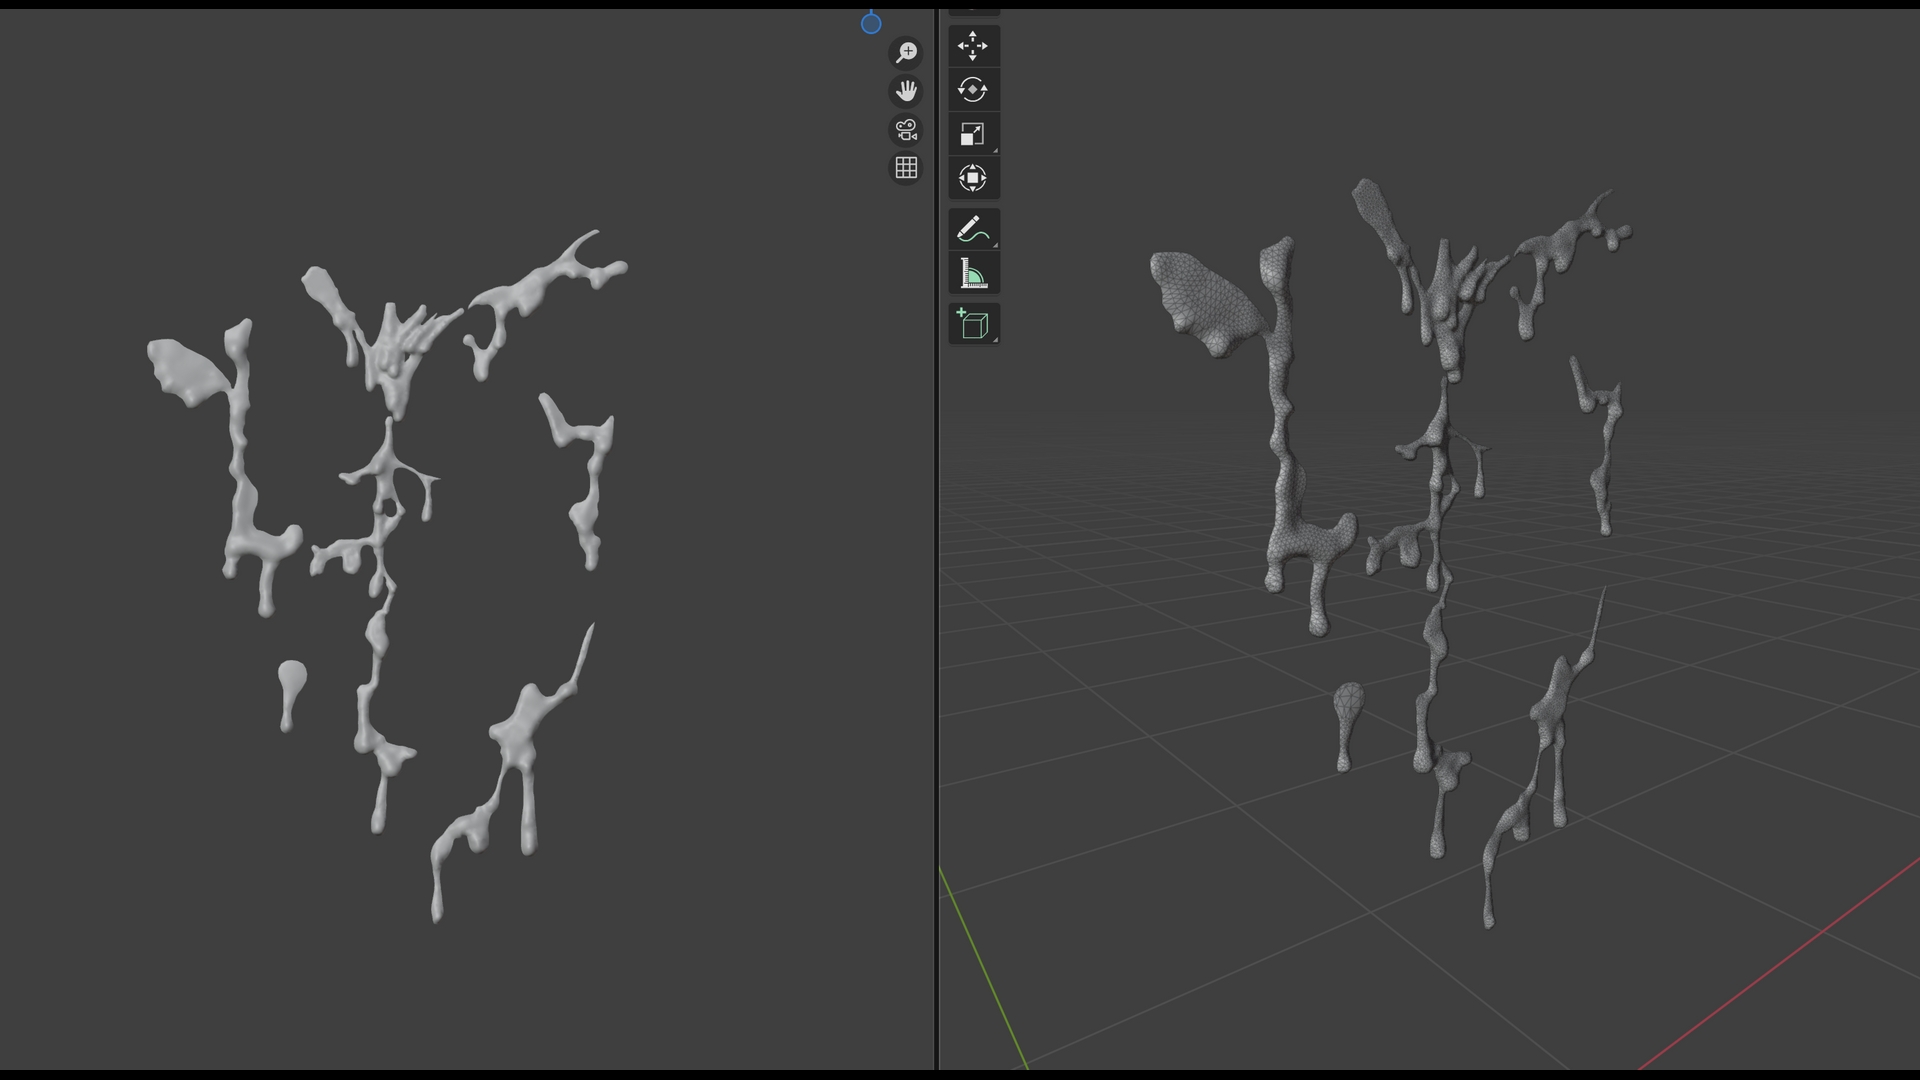1920x1080 pixels.
Task: Switch perspective/orthographic with the grid icon
Action: point(906,168)
